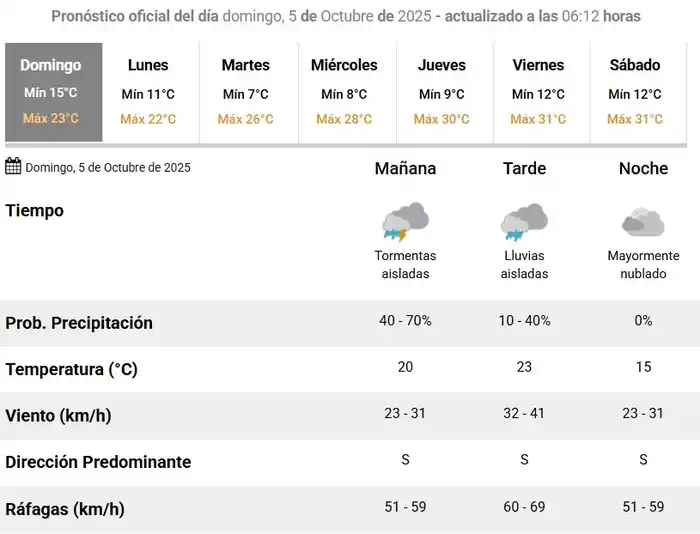This screenshot has width=700, height=534.
Task: Click the Mañana column header
Action: [405, 168]
